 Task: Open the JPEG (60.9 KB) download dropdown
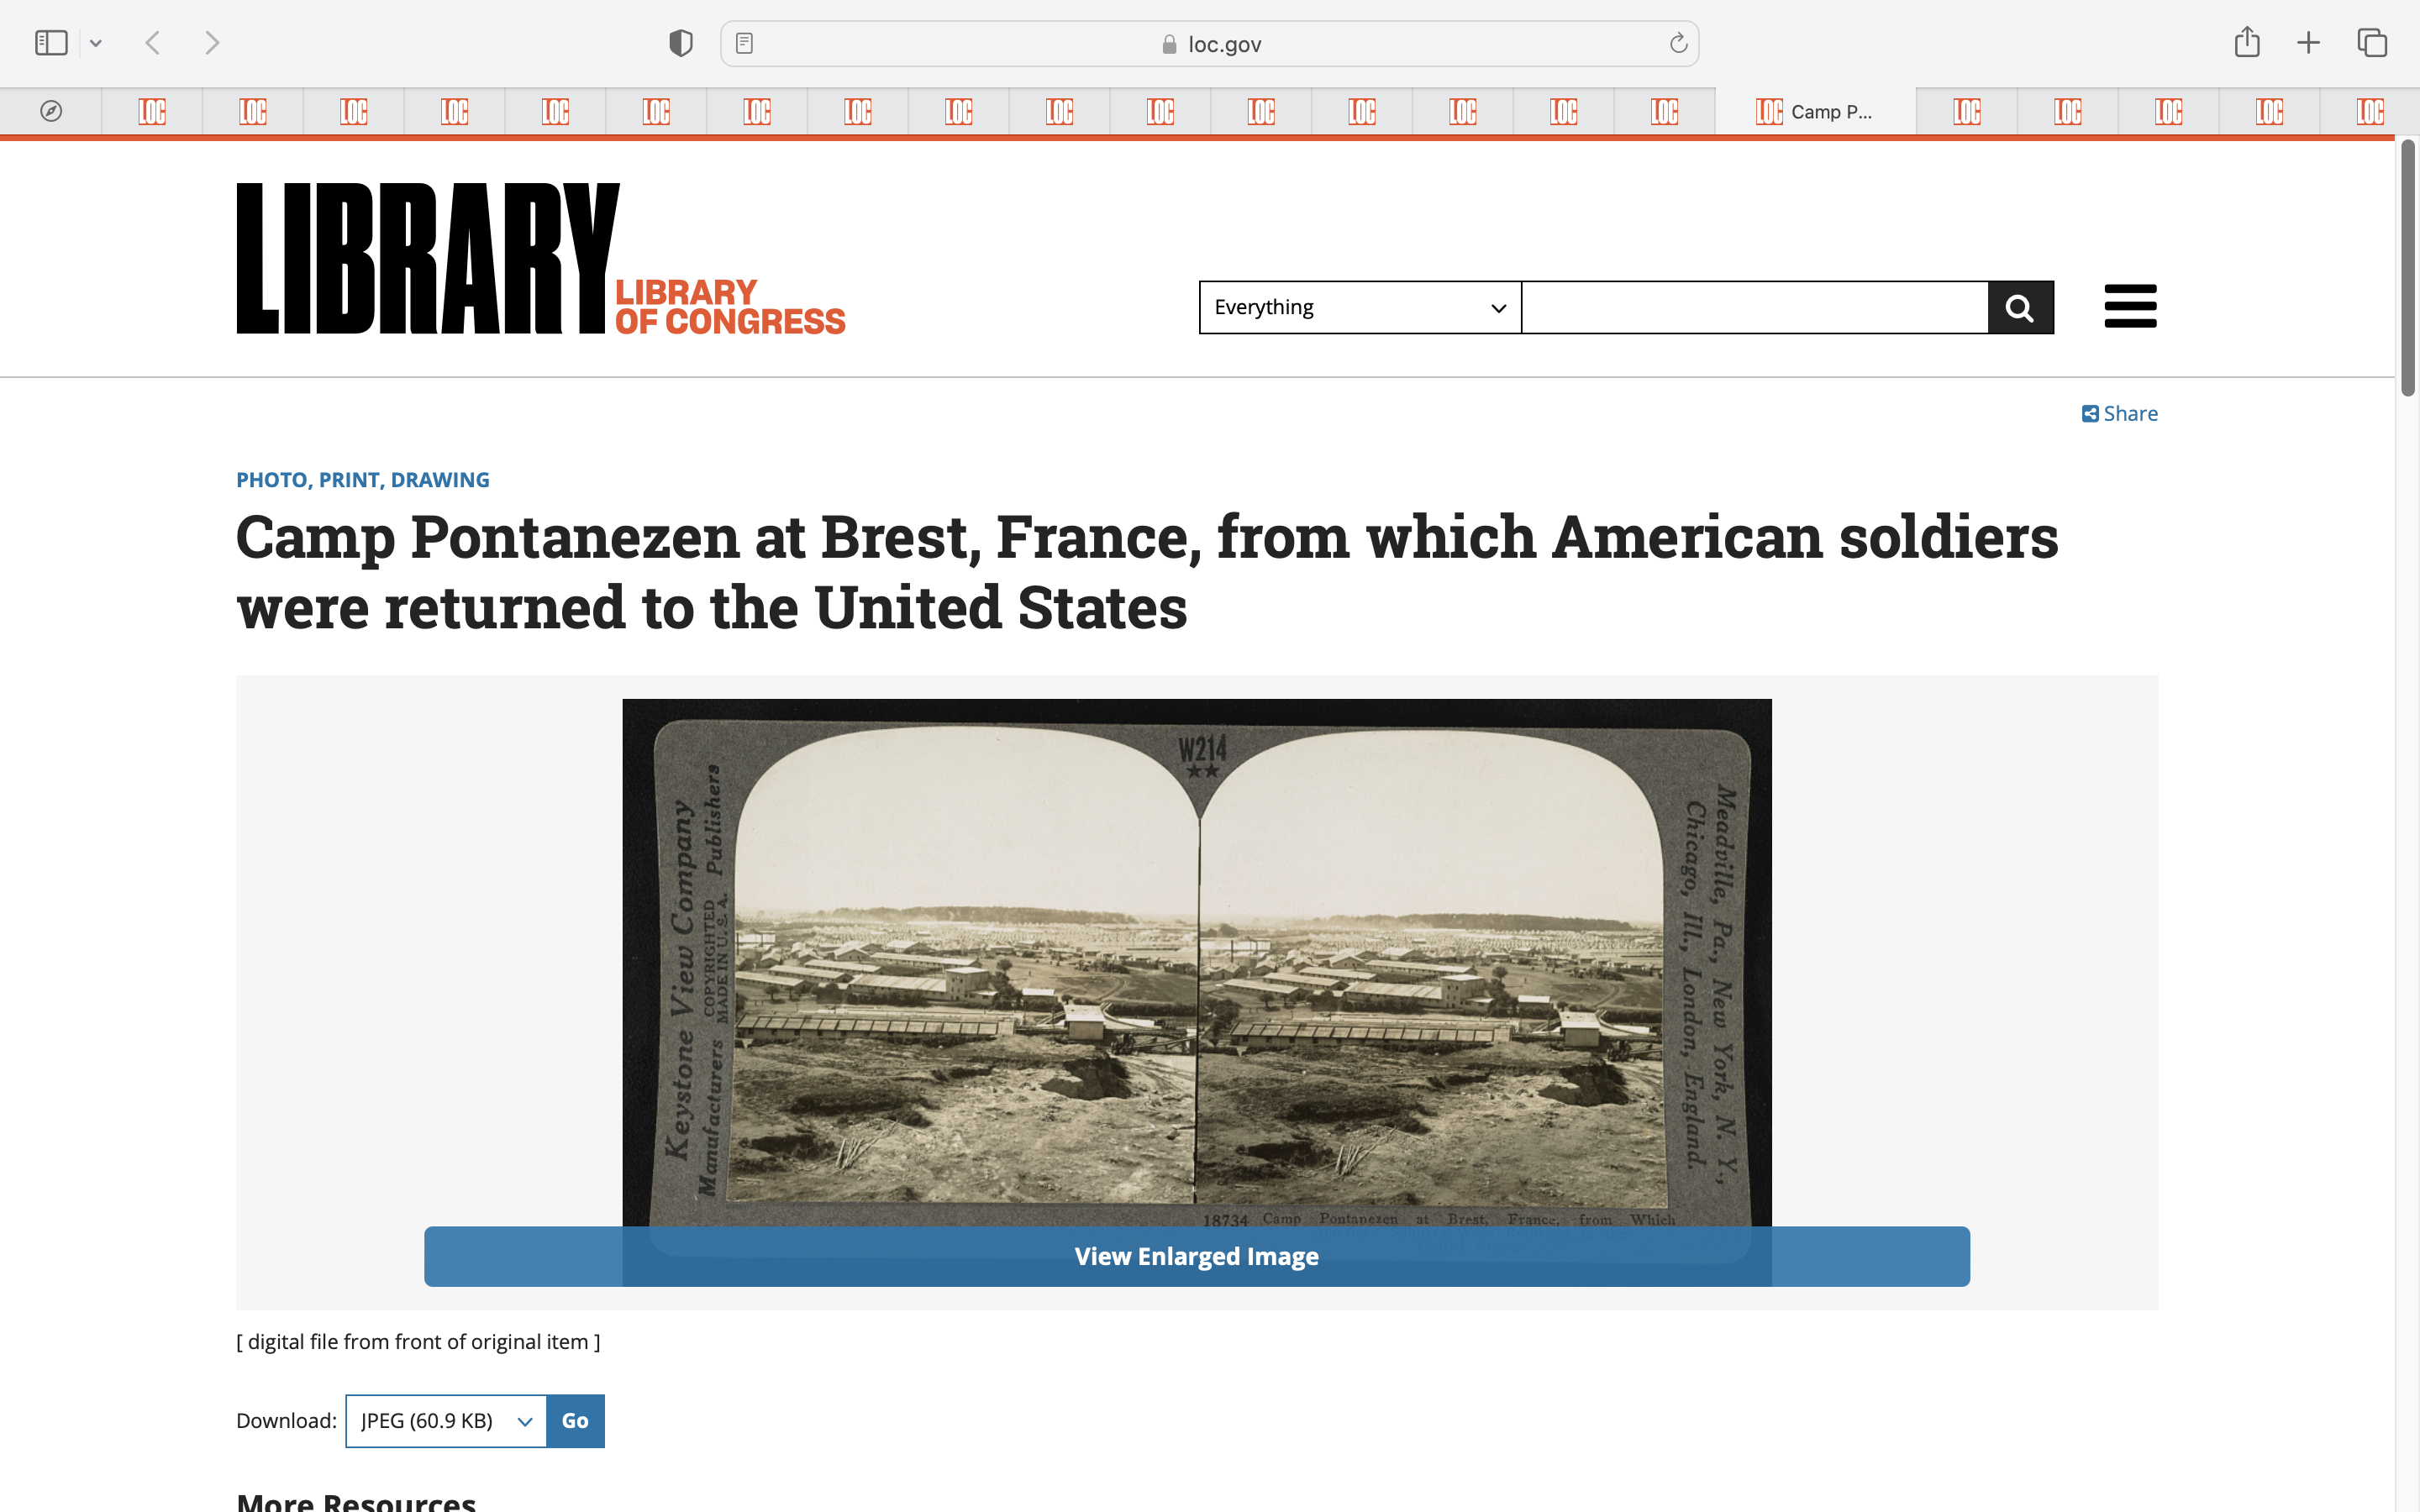pyautogui.click(x=446, y=1420)
